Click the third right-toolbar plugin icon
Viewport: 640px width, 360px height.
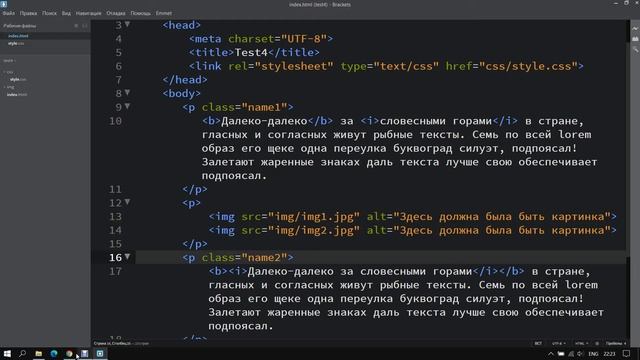pyautogui.click(x=635, y=50)
